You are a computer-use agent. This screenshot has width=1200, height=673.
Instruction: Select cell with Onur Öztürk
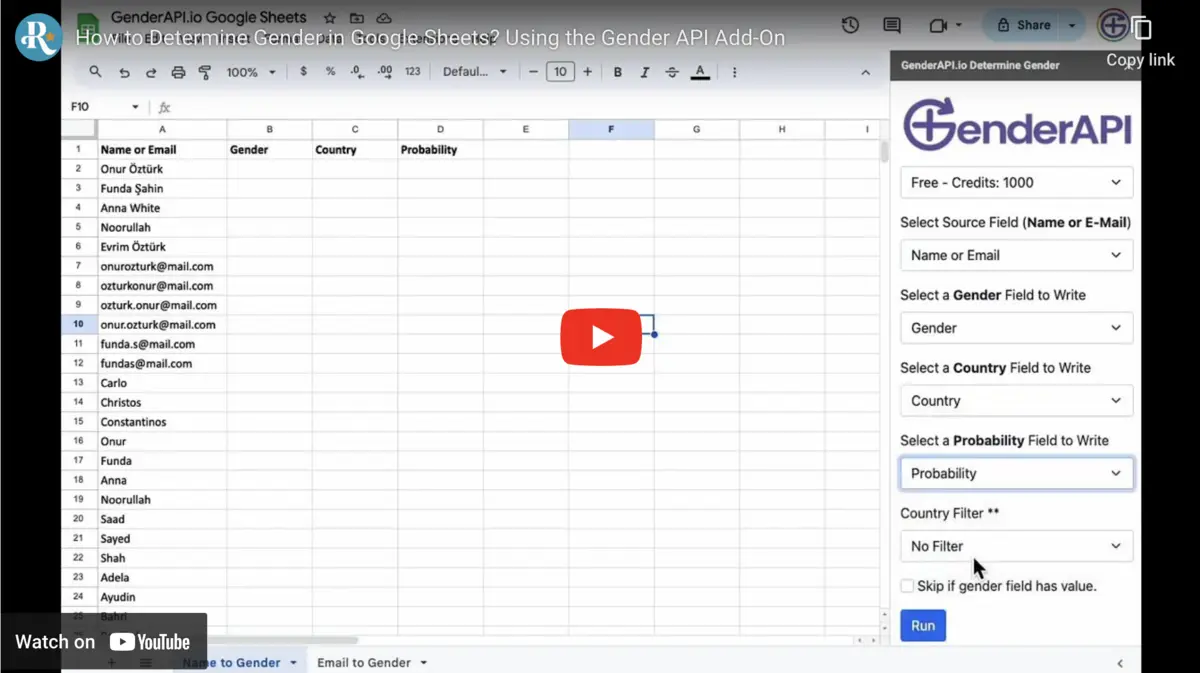point(162,169)
